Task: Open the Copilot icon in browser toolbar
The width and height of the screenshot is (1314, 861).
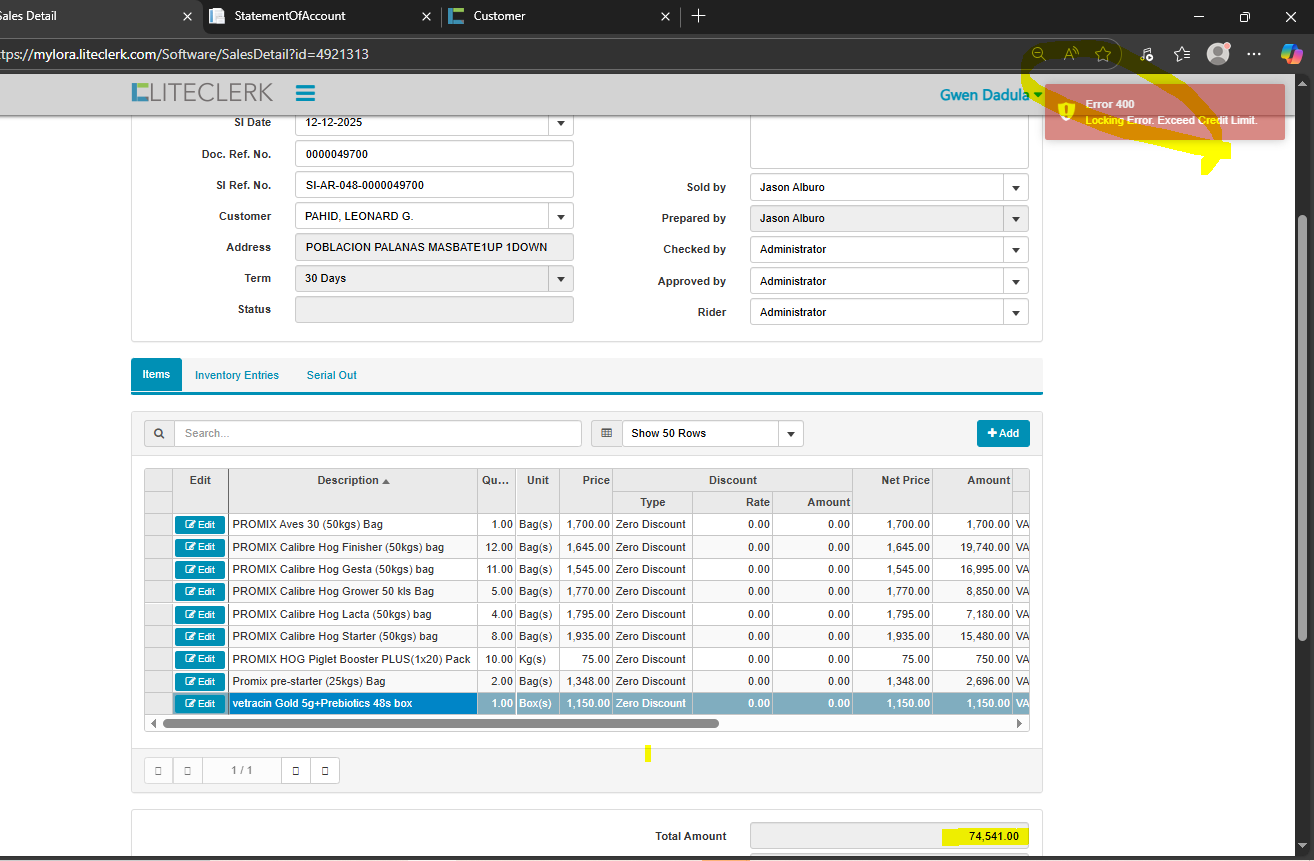Action: click(1291, 54)
